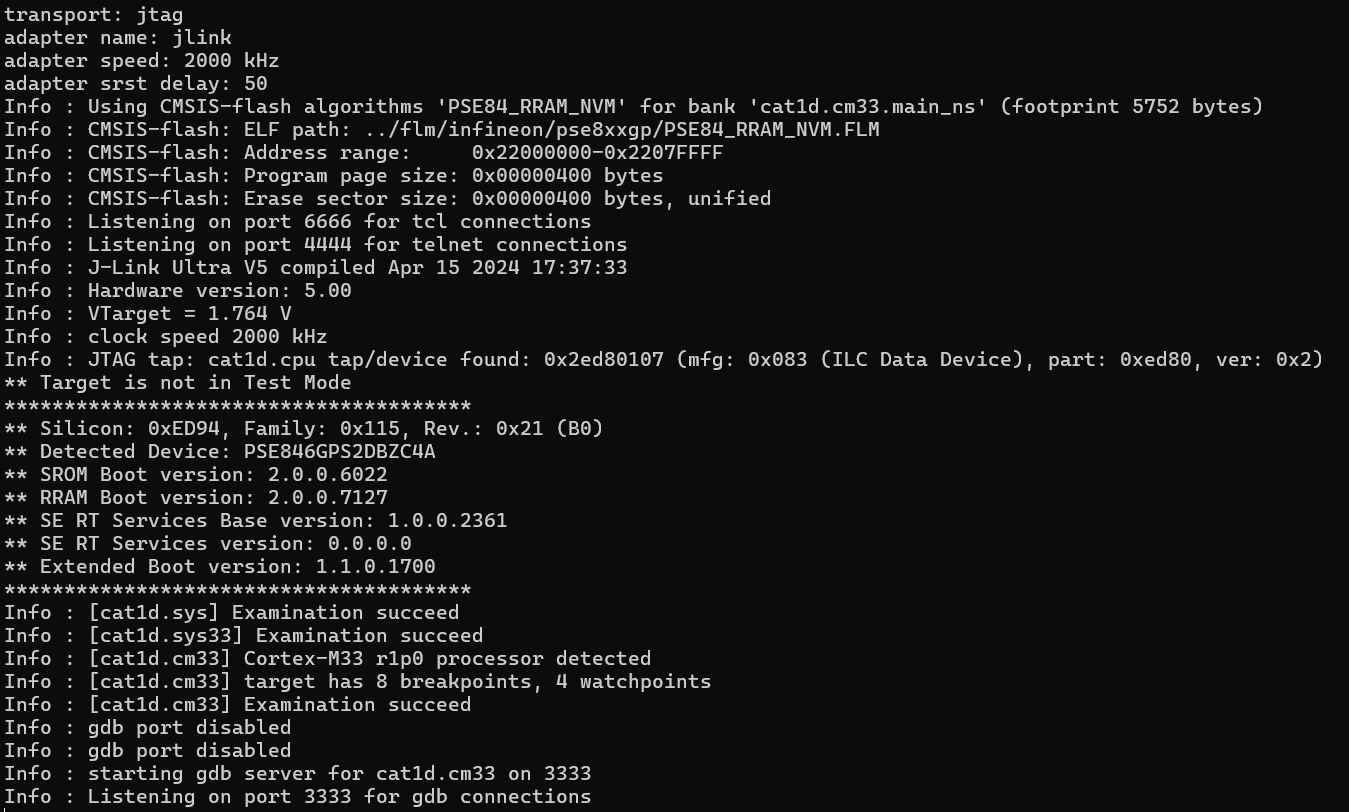
Task: Click the 'adapter name: jlink' text
Action: pos(104,38)
